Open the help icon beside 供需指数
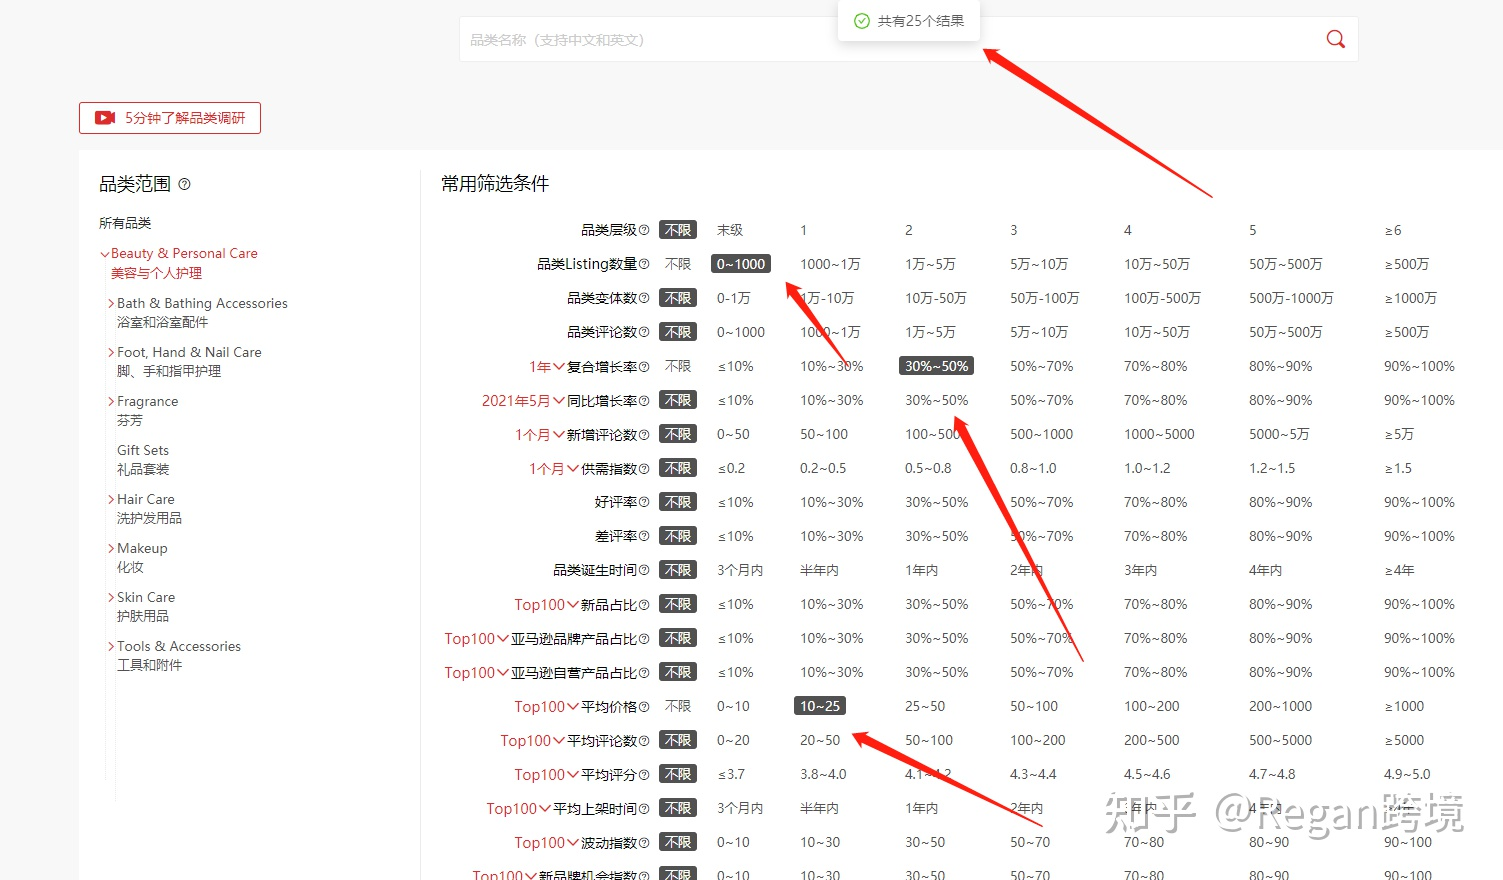The height and width of the screenshot is (880, 1503). (645, 467)
